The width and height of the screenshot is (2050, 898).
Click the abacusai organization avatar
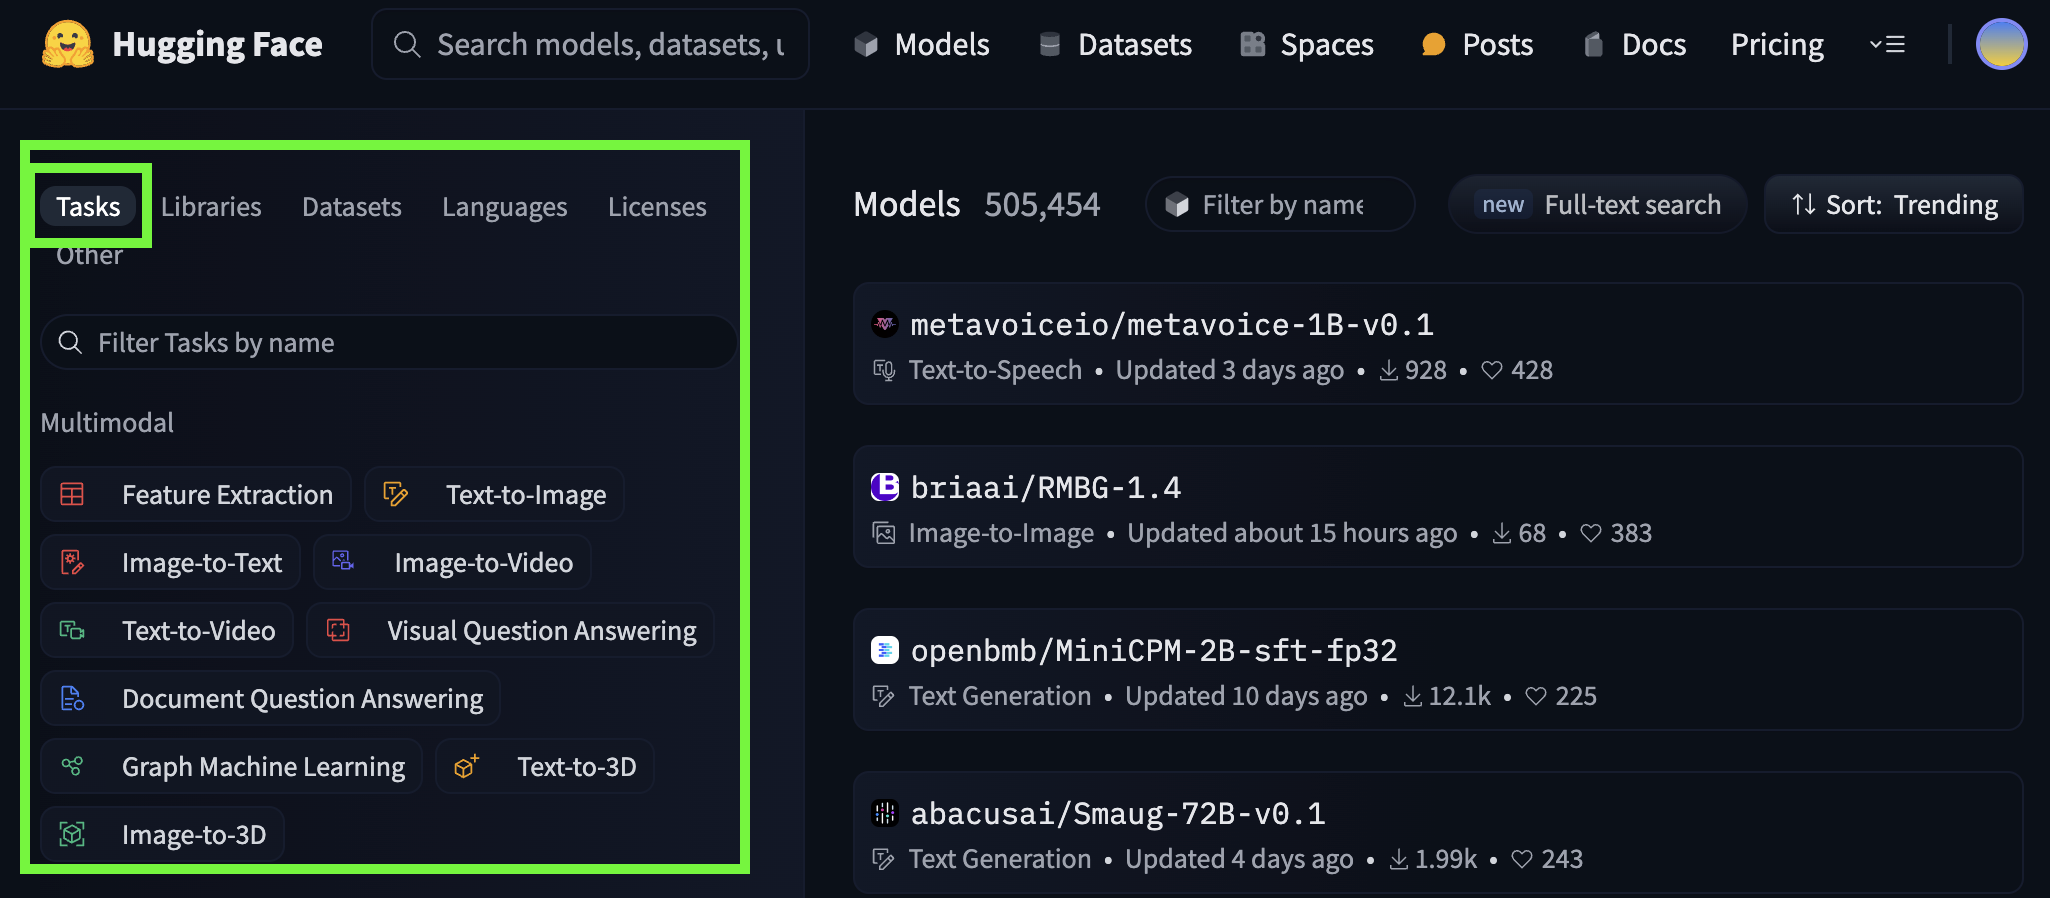pos(885,813)
